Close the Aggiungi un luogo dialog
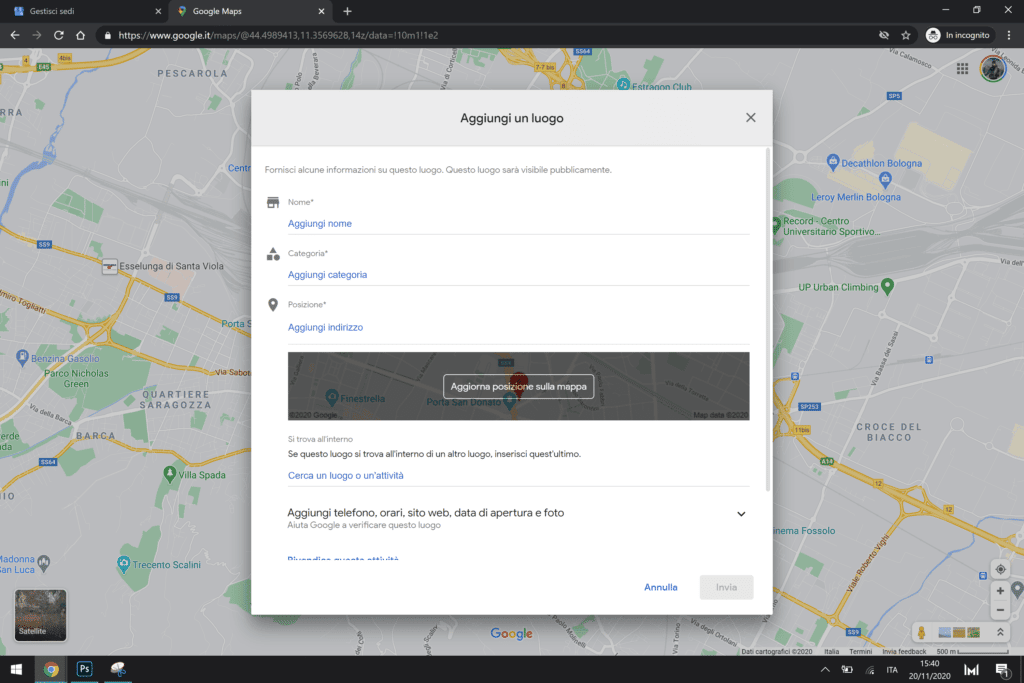The height and width of the screenshot is (683, 1024). 750,118
